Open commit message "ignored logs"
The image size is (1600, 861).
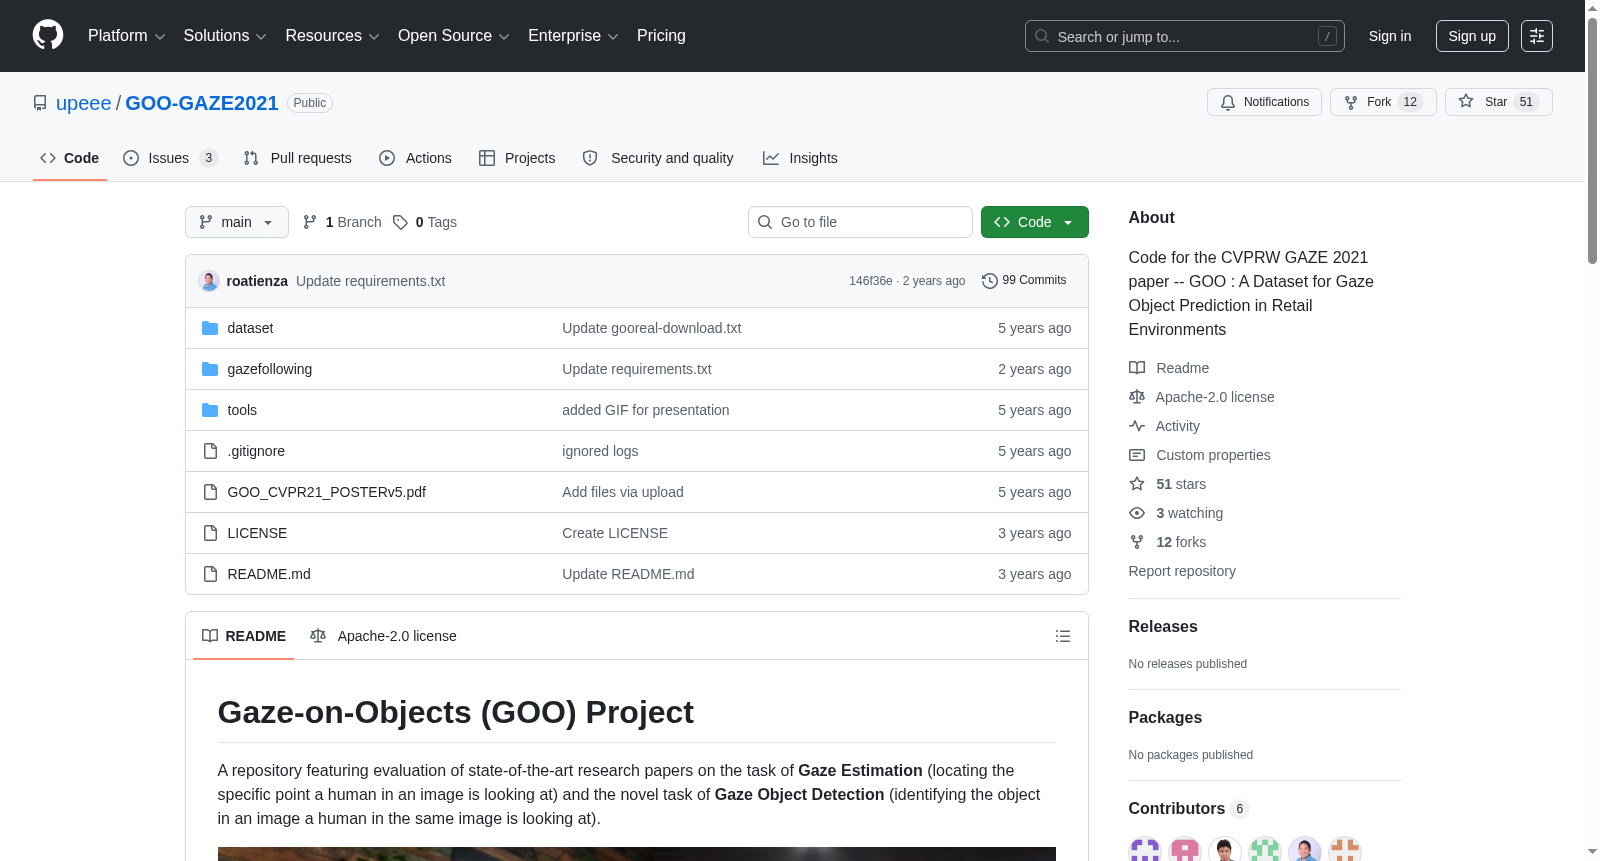tap(600, 451)
